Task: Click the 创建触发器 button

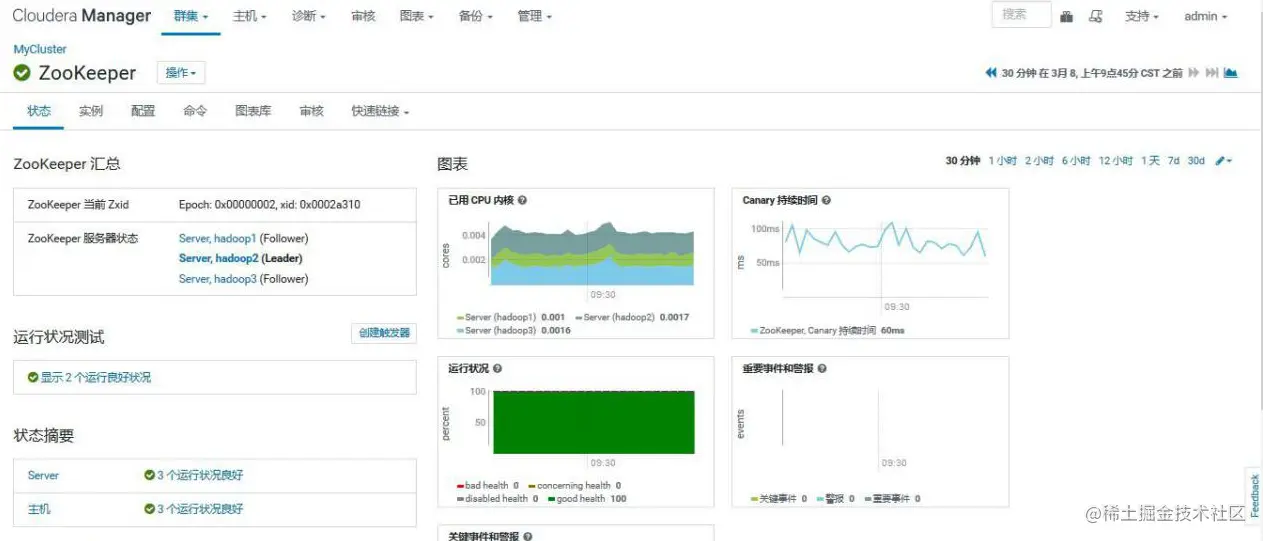Action: 384,333
